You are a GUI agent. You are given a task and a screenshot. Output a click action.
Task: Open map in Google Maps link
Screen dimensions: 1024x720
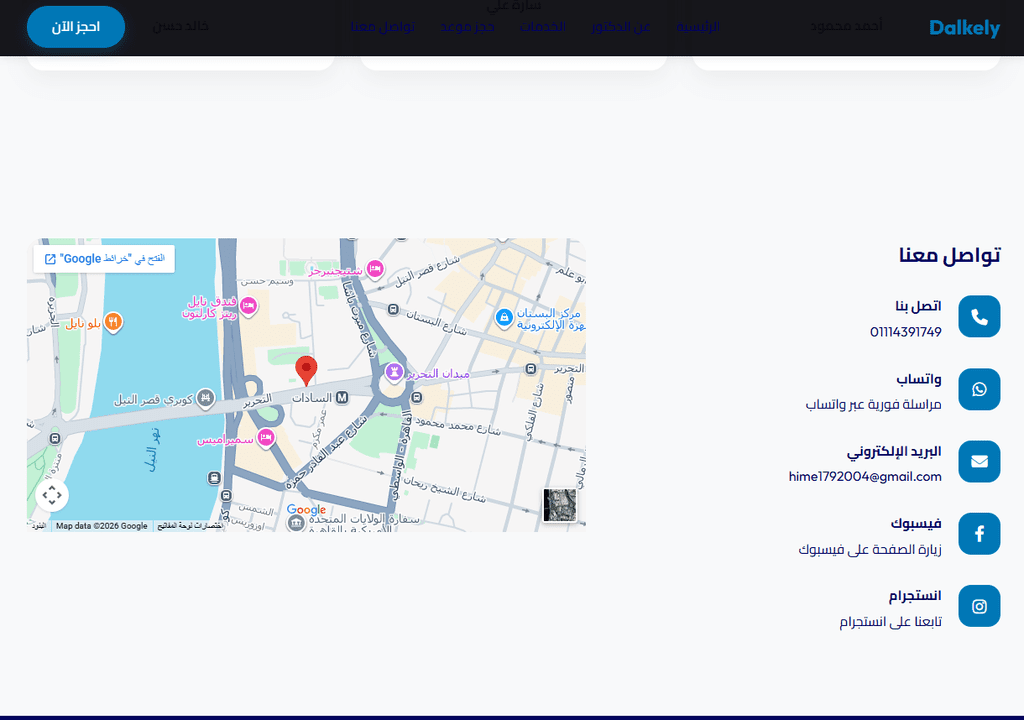pos(104,259)
